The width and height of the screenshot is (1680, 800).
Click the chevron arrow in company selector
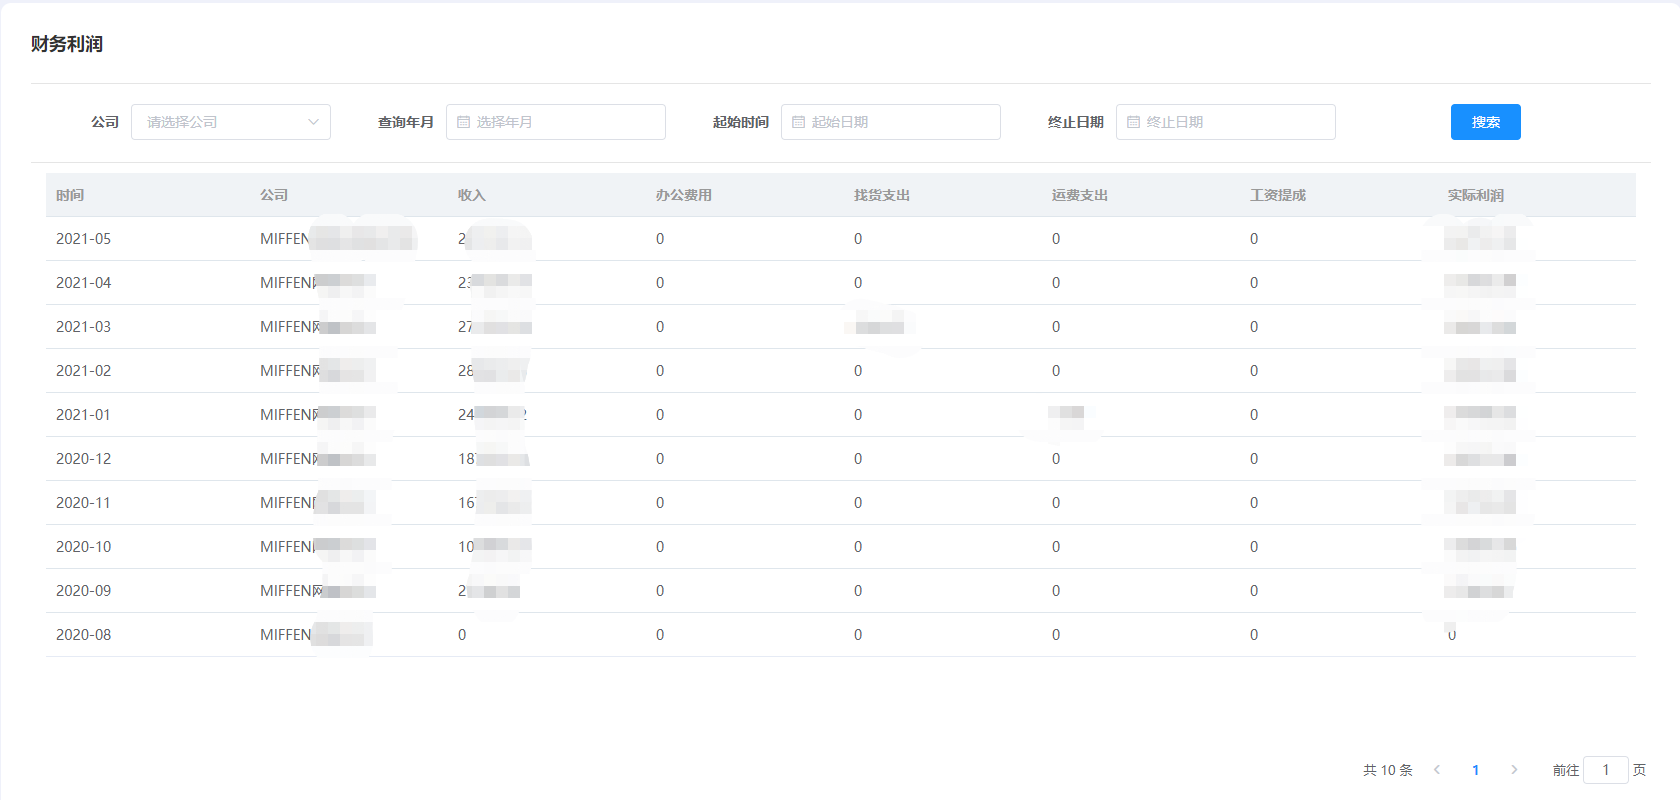tap(313, 122)
